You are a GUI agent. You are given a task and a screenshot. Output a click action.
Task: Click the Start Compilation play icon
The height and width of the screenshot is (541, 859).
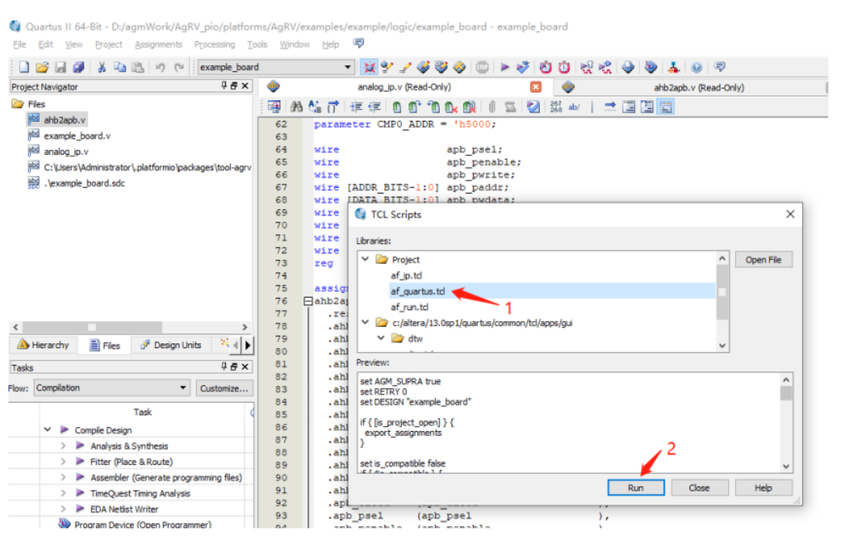(505, 67)
